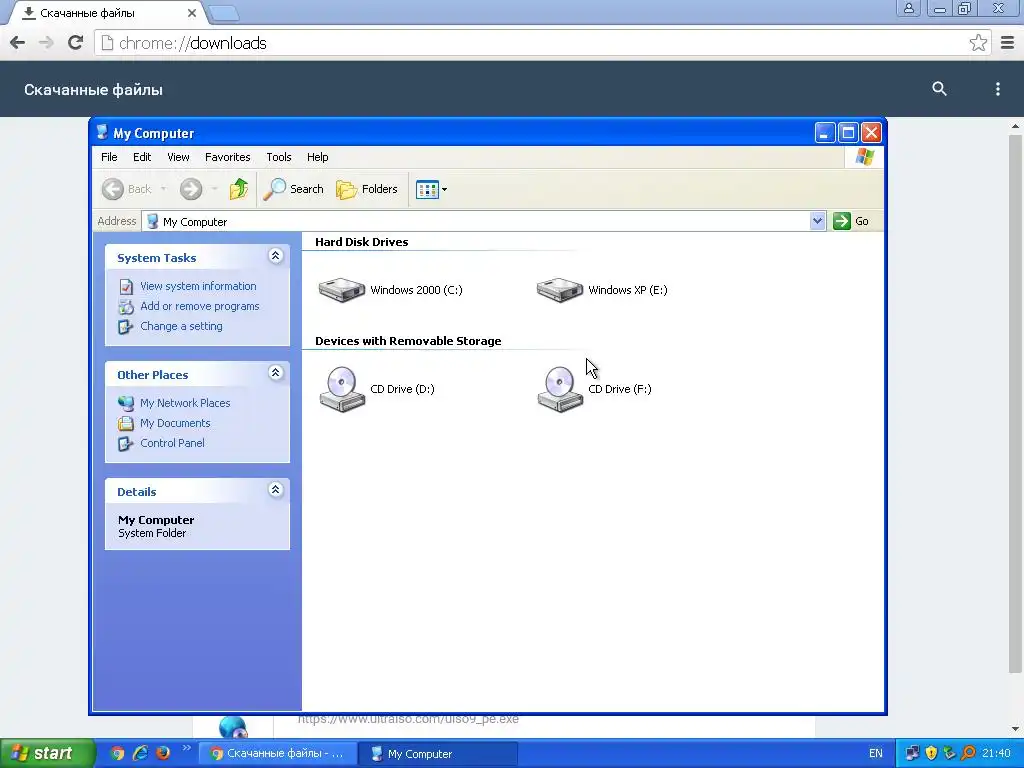Launch Firefox from Quick Launch
This screenshot has height=768, width=1024.
pos(163,754)
